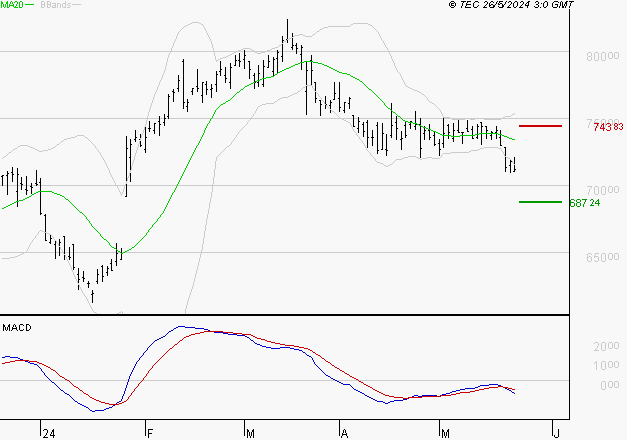
Task: Click the 650.00 price axis label
Action: point(603,257)
